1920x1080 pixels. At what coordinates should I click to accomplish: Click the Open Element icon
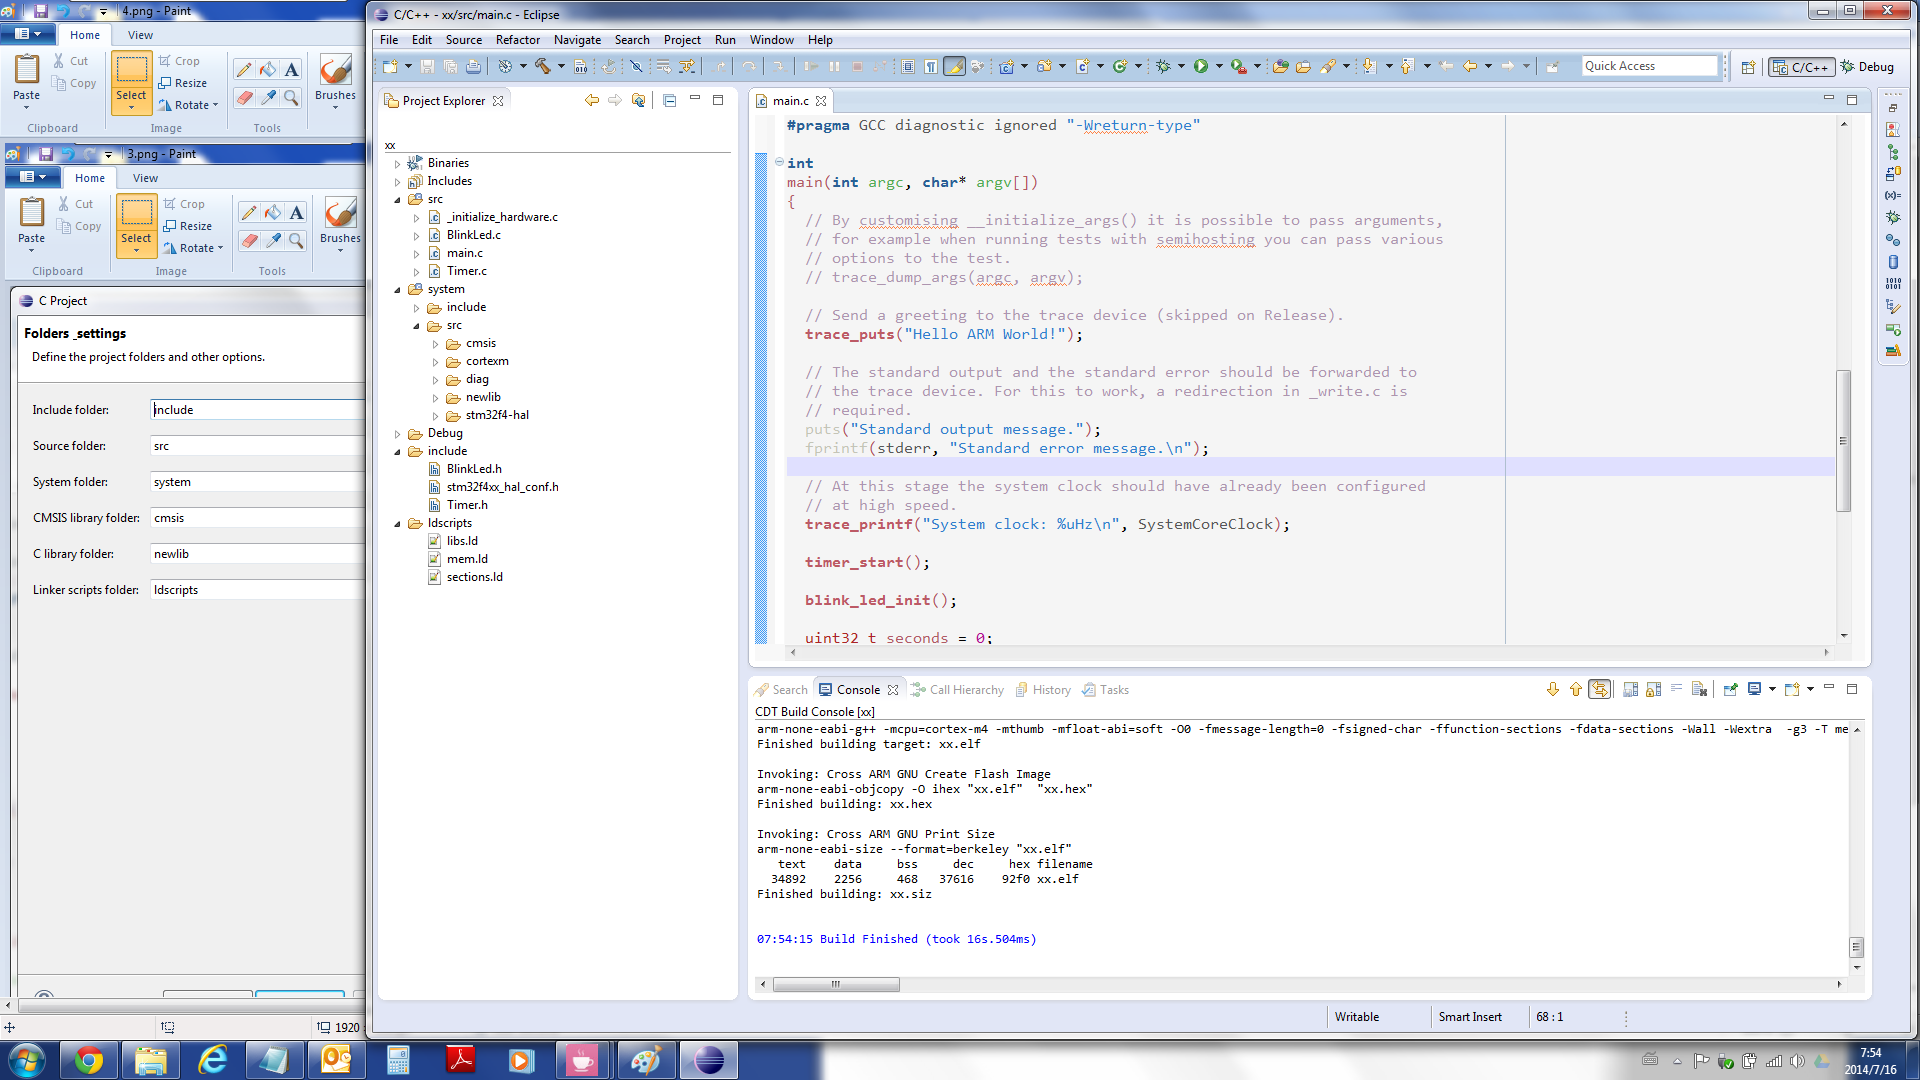click(x=1280, y=67)
